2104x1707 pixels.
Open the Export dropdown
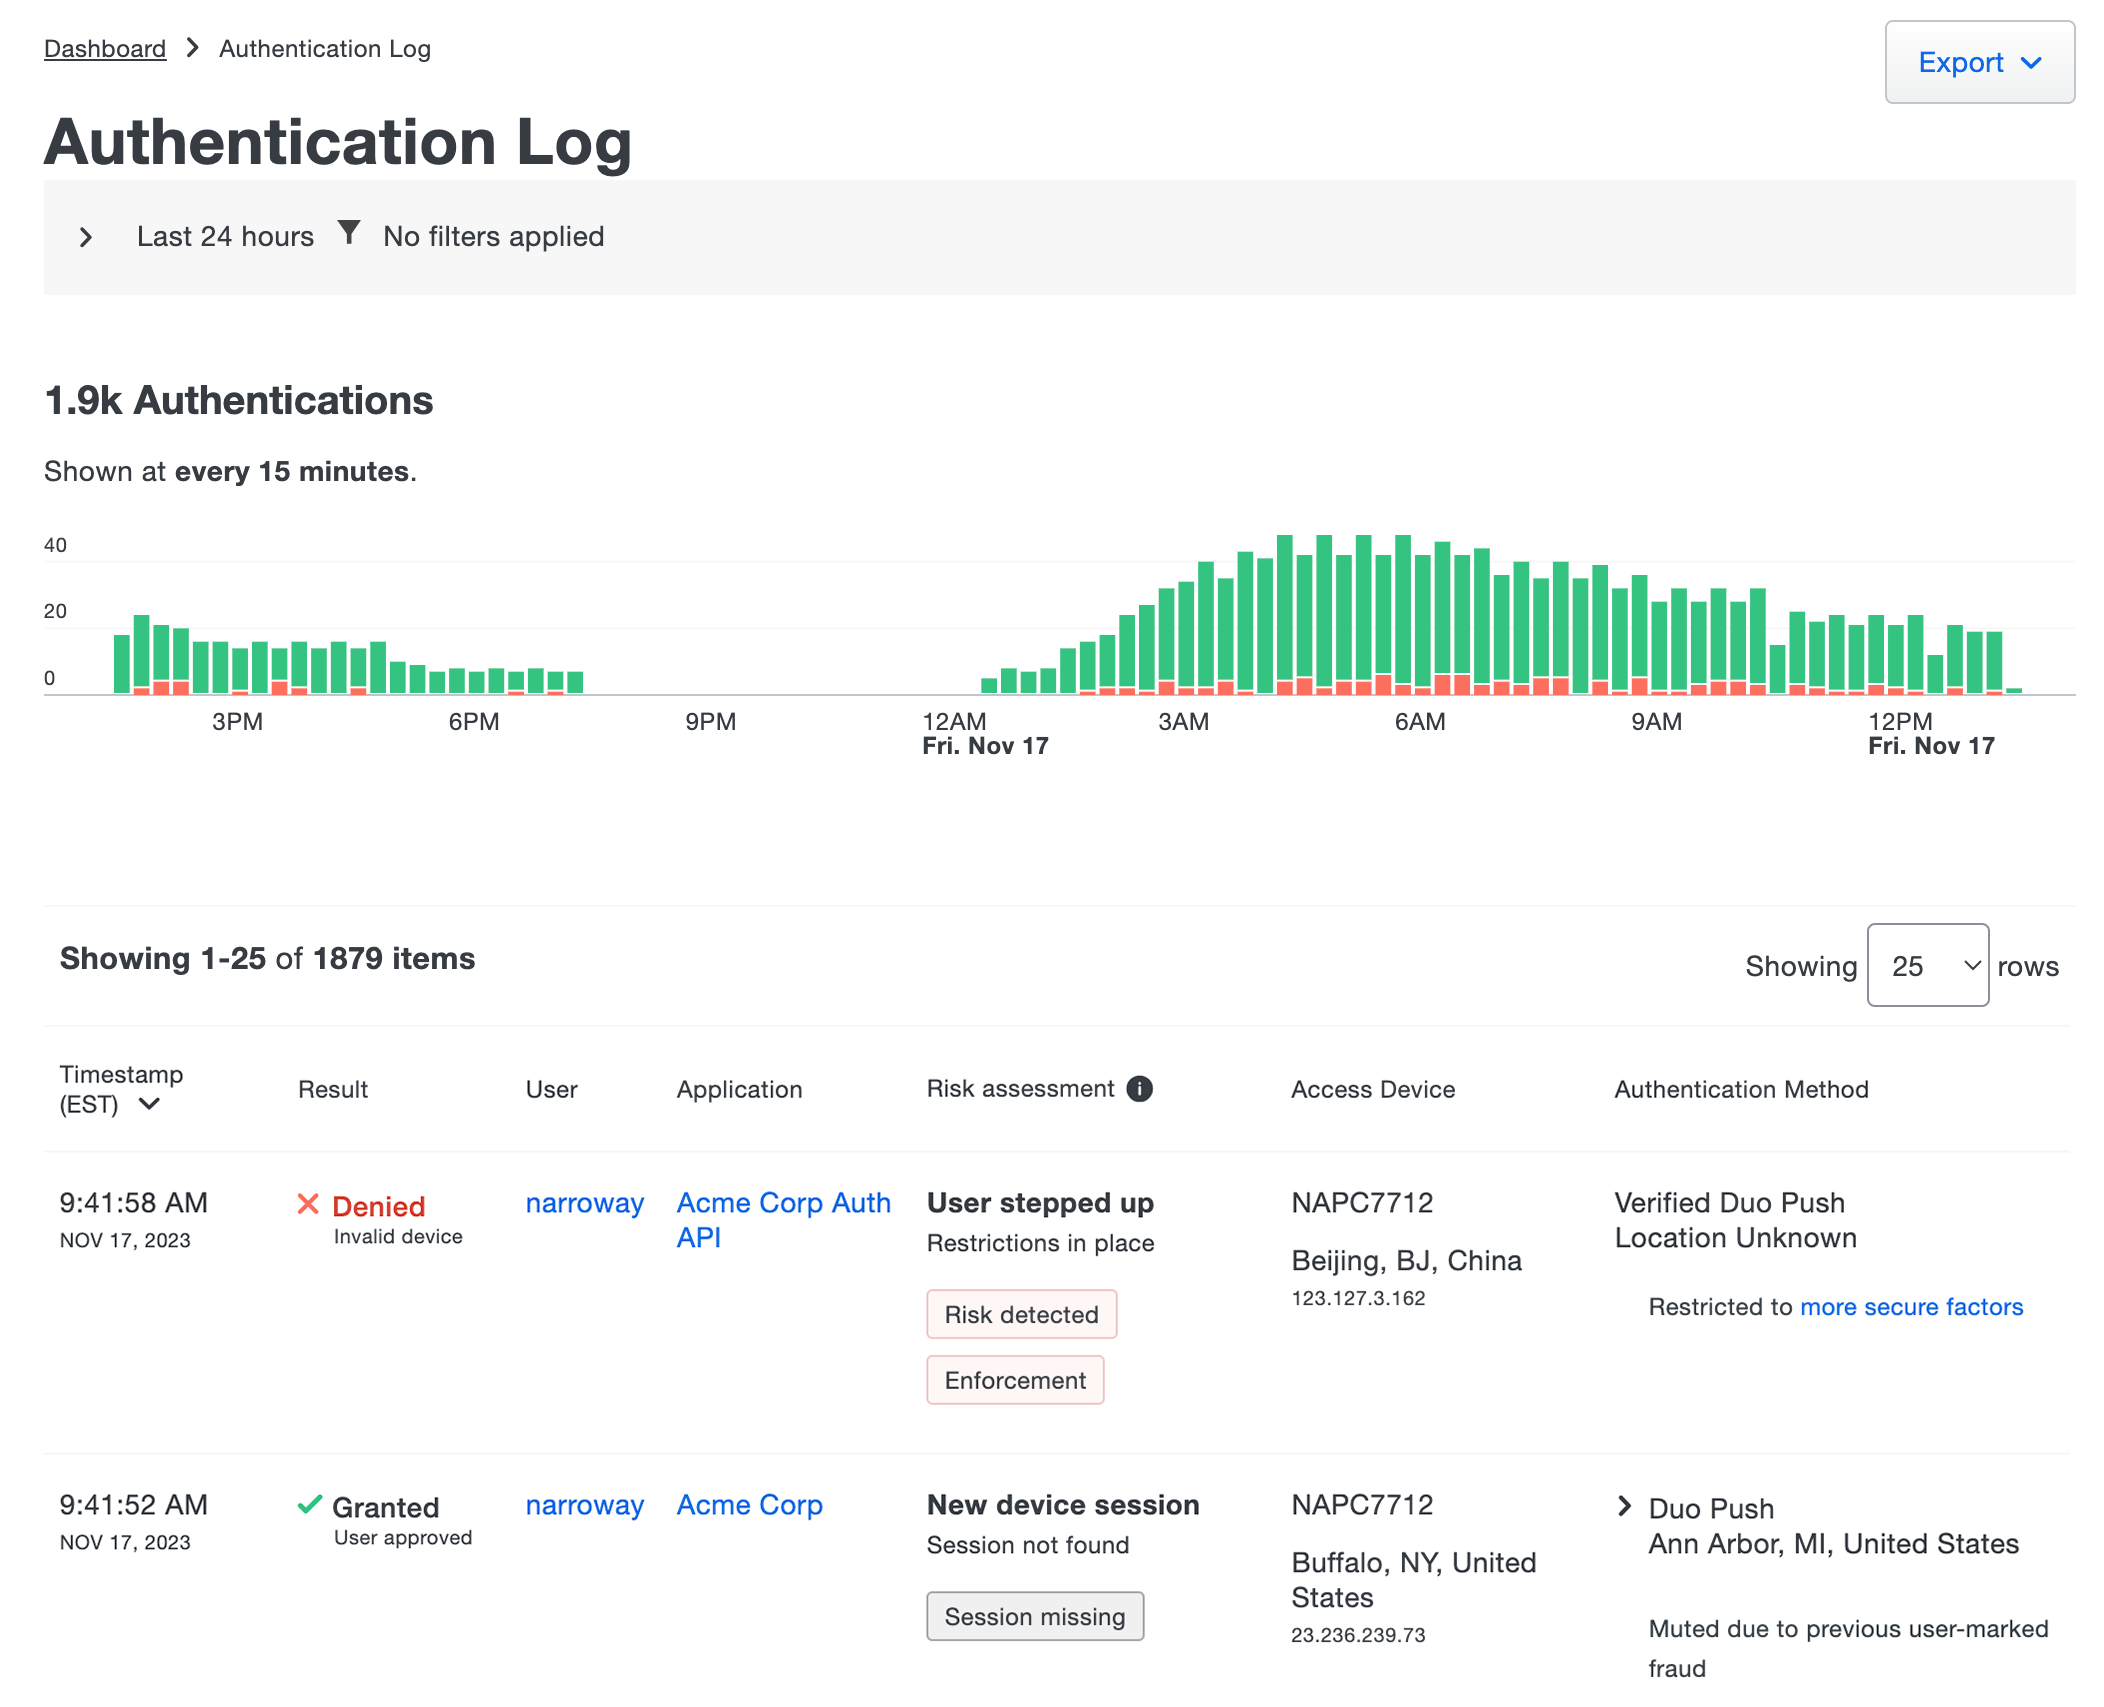(1979, 62)
